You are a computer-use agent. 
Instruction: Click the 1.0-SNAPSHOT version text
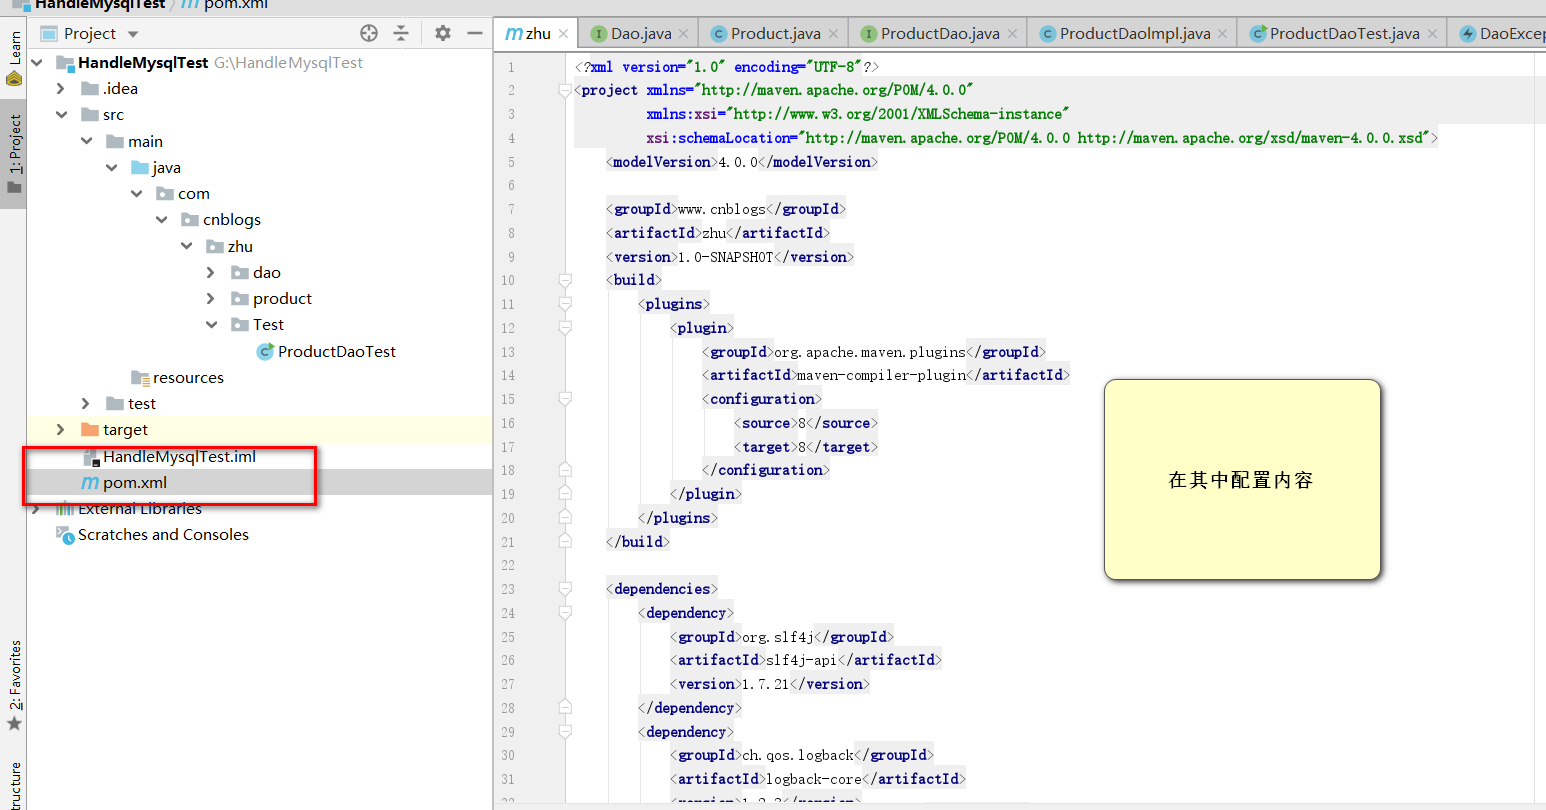pyautogui.click(x=726, y=257)
